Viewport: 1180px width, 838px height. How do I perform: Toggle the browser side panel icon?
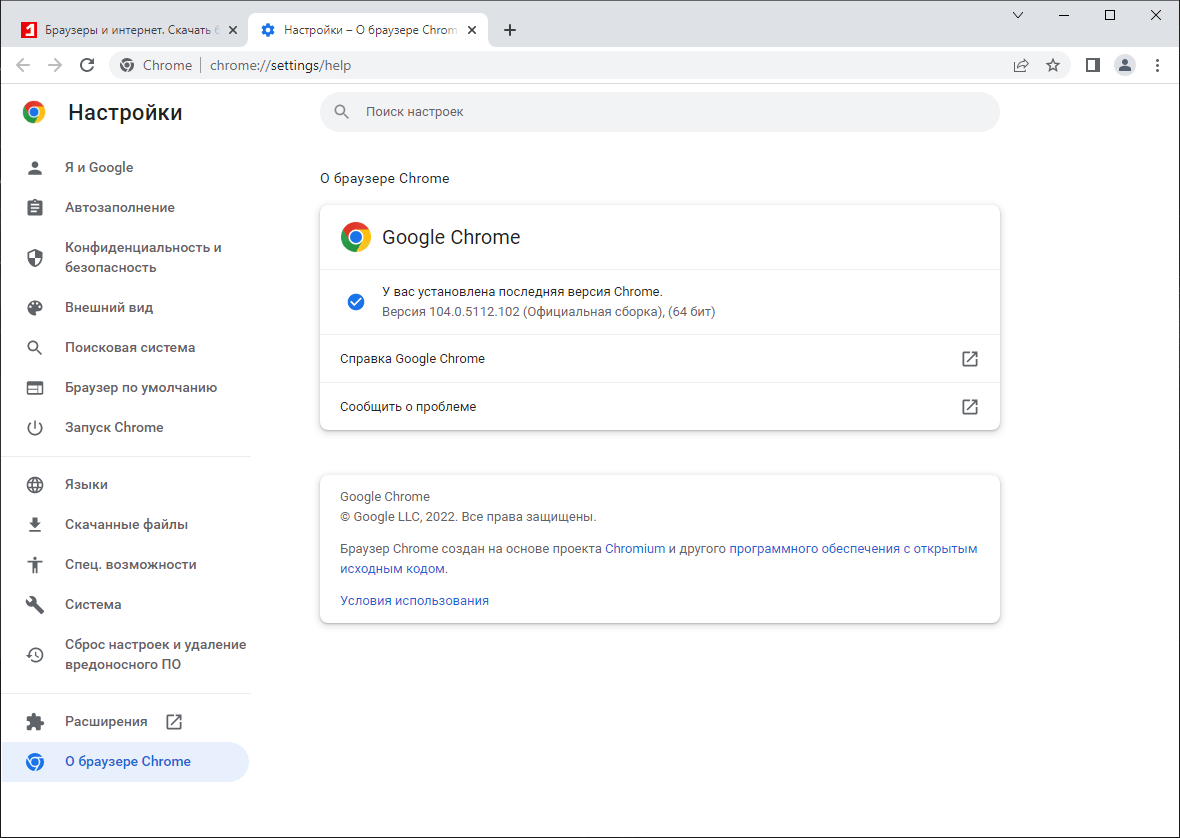[x=1093, y=65]
